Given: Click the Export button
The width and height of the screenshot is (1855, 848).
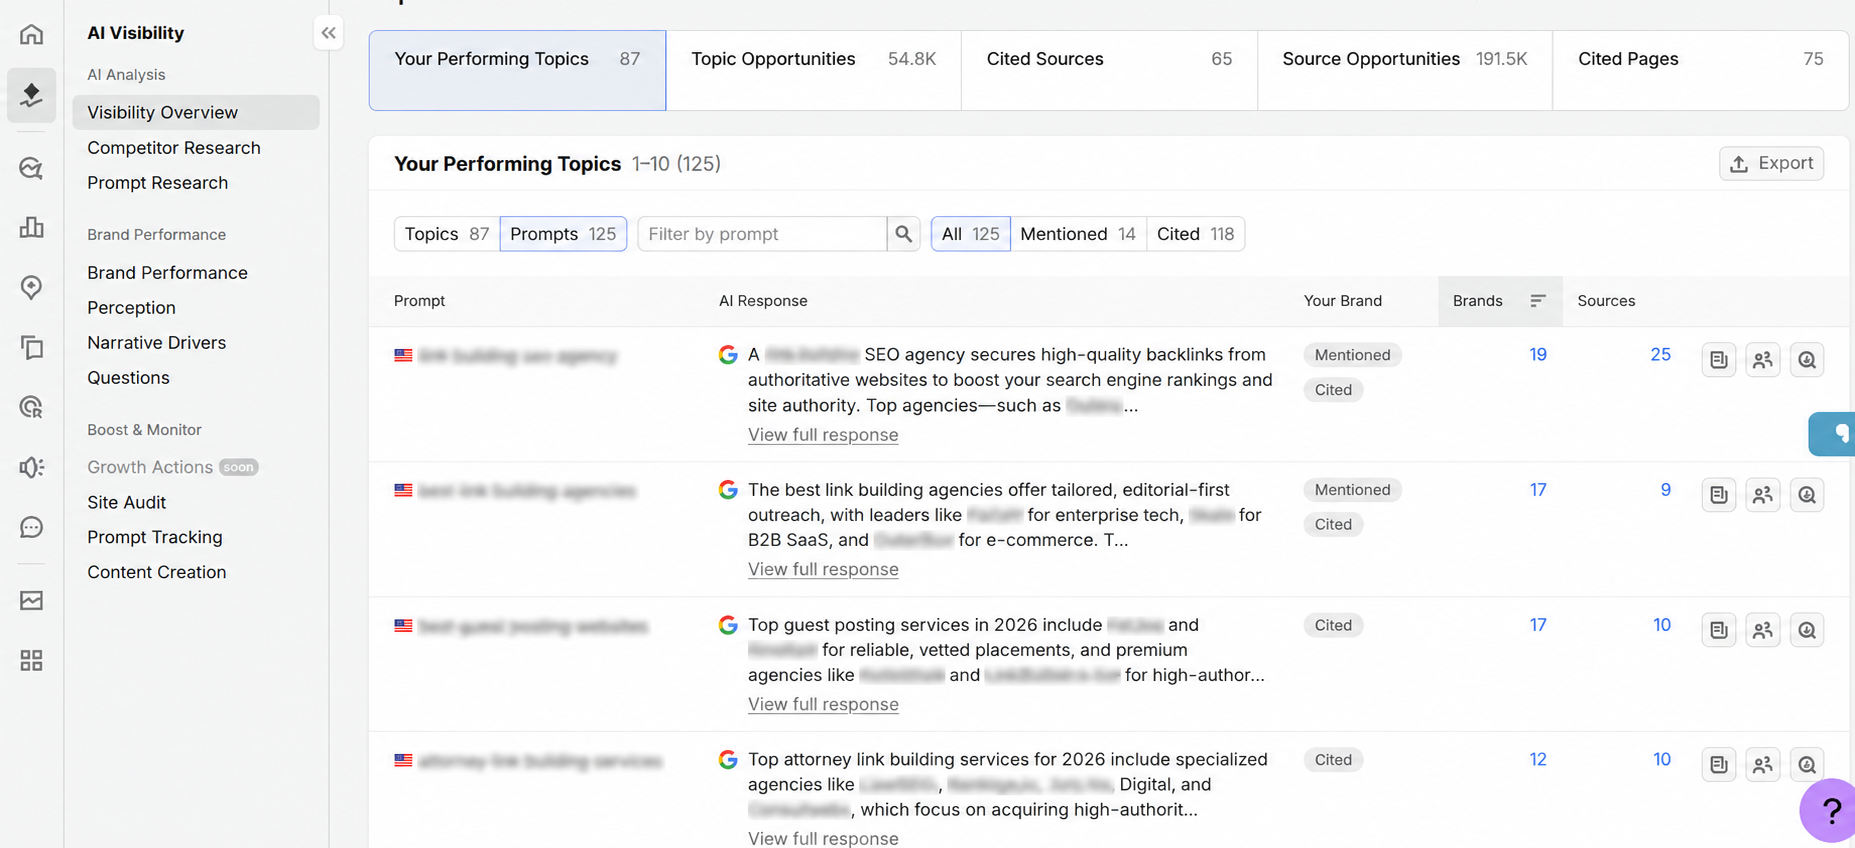Looking at the screenshot, I should 1771,163.
